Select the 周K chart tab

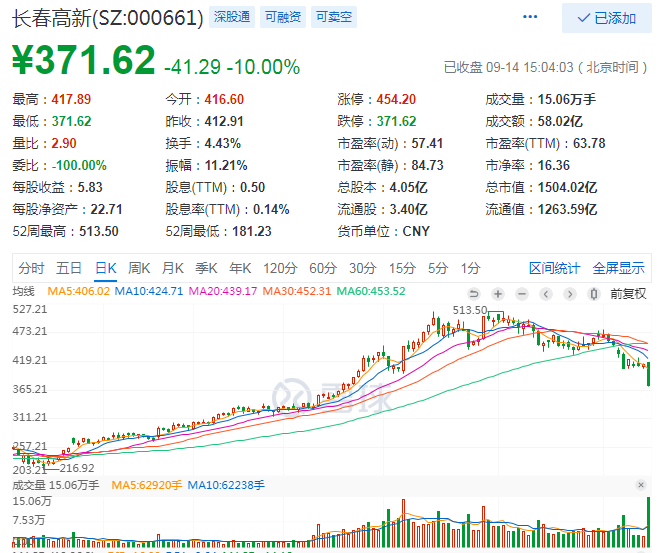click(x=139, y=268)
